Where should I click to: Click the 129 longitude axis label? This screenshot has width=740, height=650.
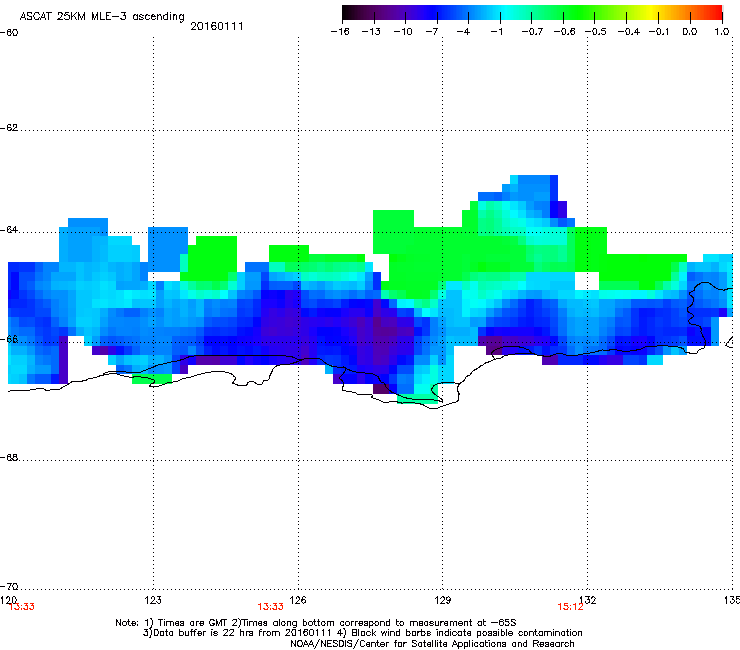[x=443, y=600]
